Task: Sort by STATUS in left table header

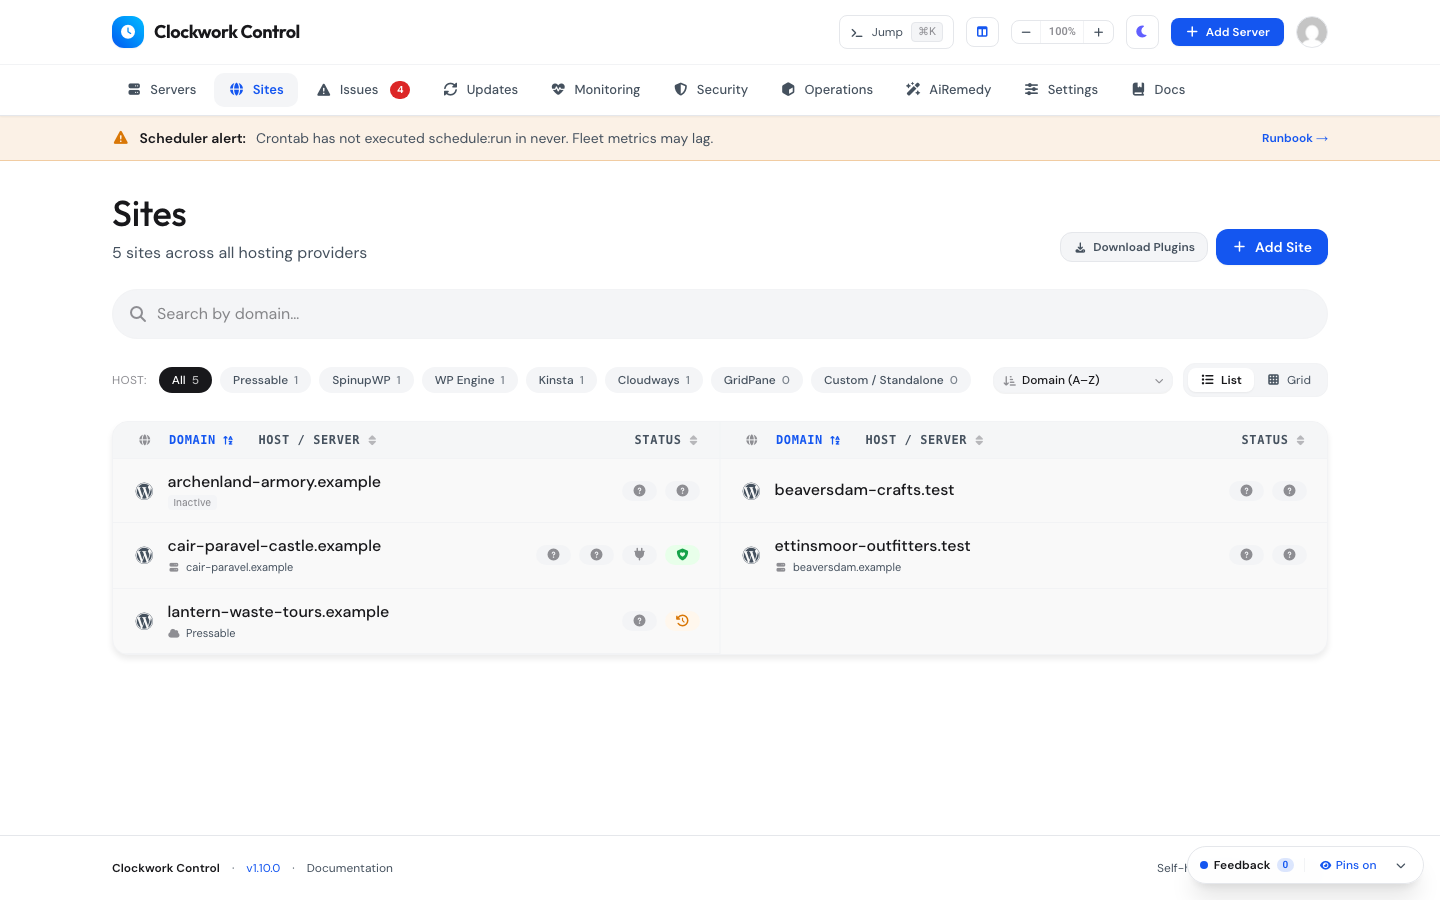Action: click(666, 440)
